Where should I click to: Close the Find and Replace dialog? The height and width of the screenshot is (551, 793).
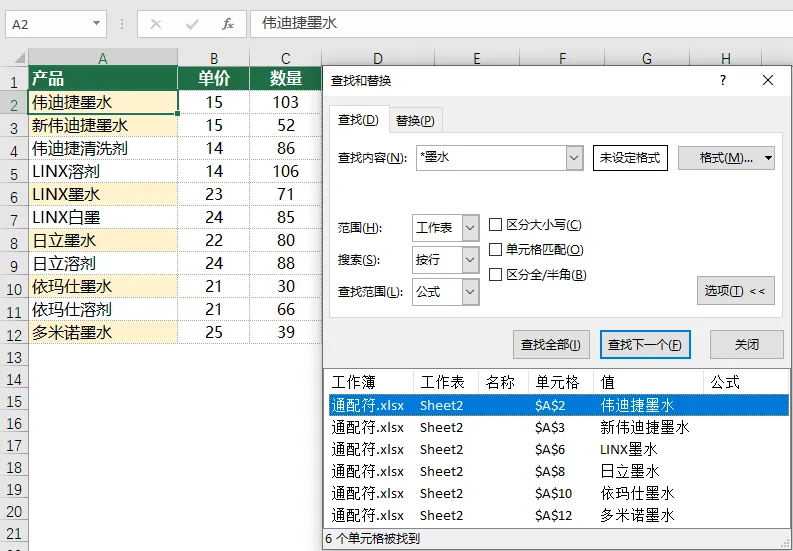coord(768,80)
